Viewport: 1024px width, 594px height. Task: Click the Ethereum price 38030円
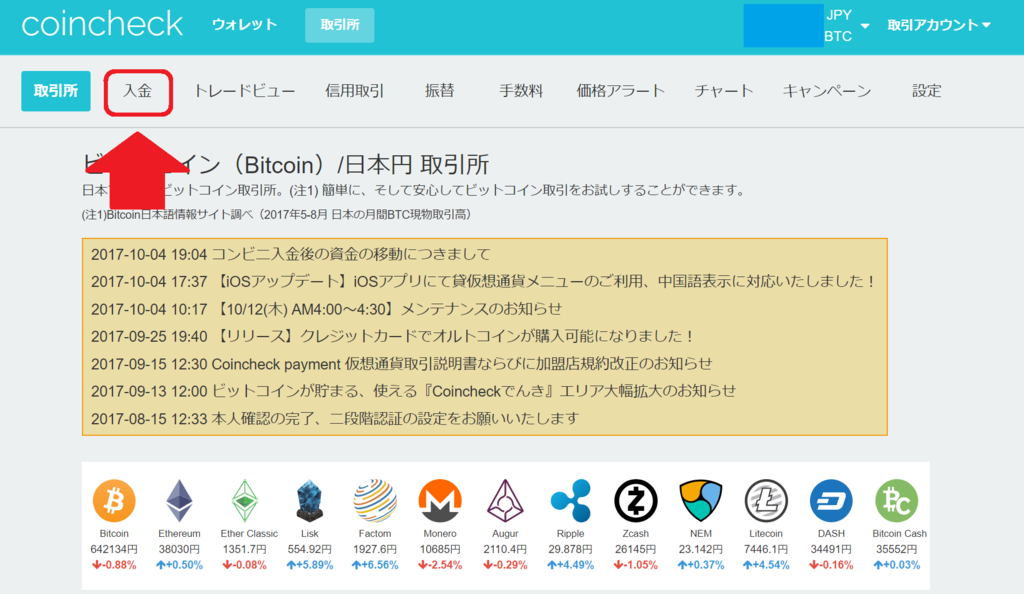(179, 550)
